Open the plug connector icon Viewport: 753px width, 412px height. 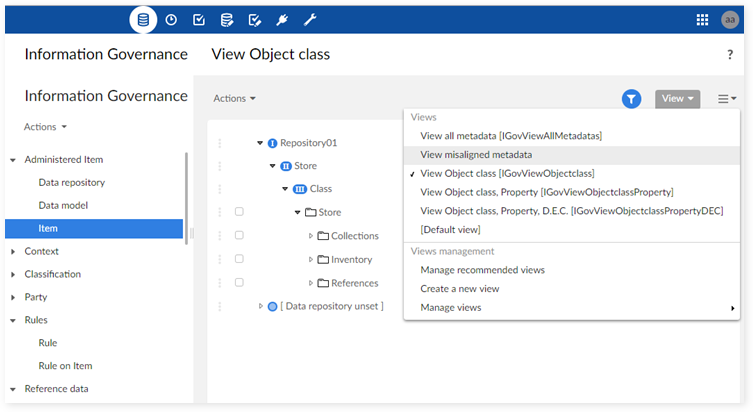[282, 19]
